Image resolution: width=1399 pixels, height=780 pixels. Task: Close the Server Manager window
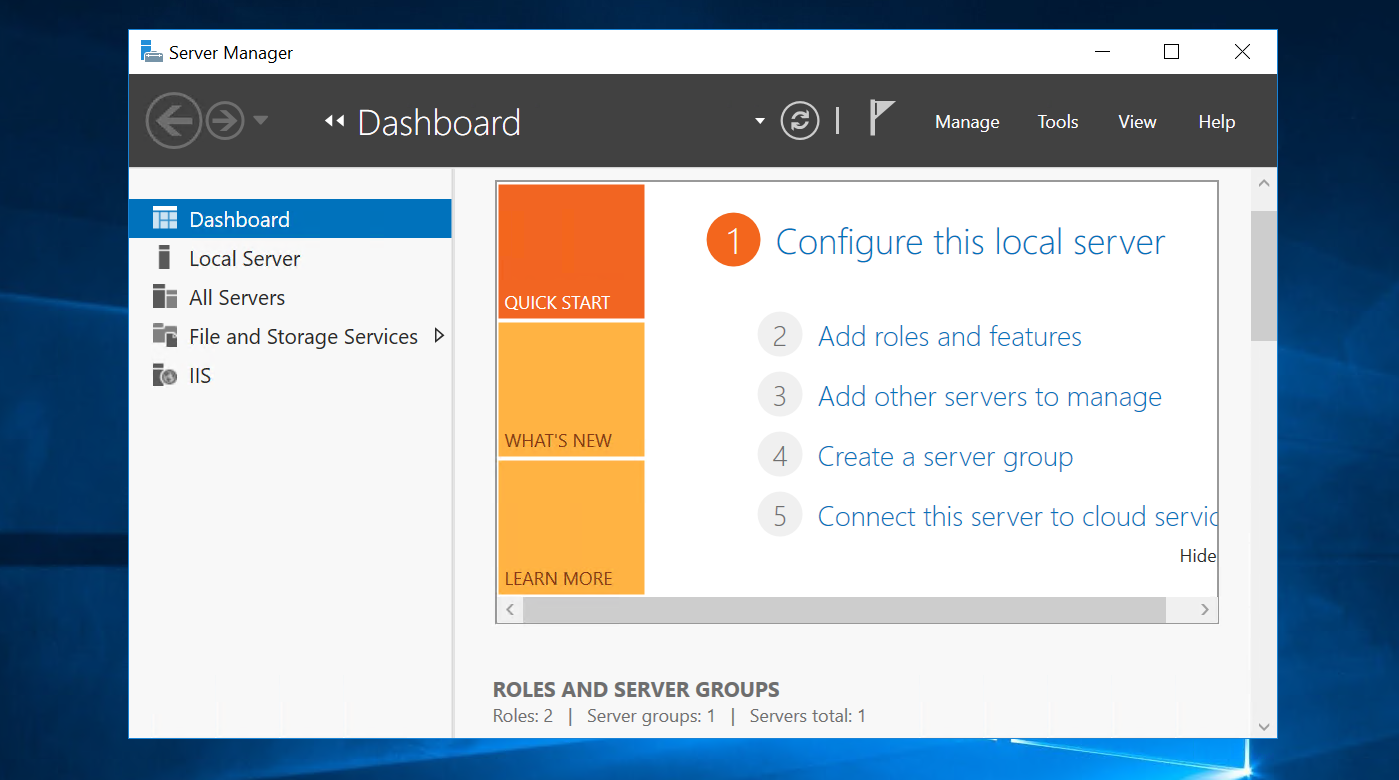[1242, 52]
